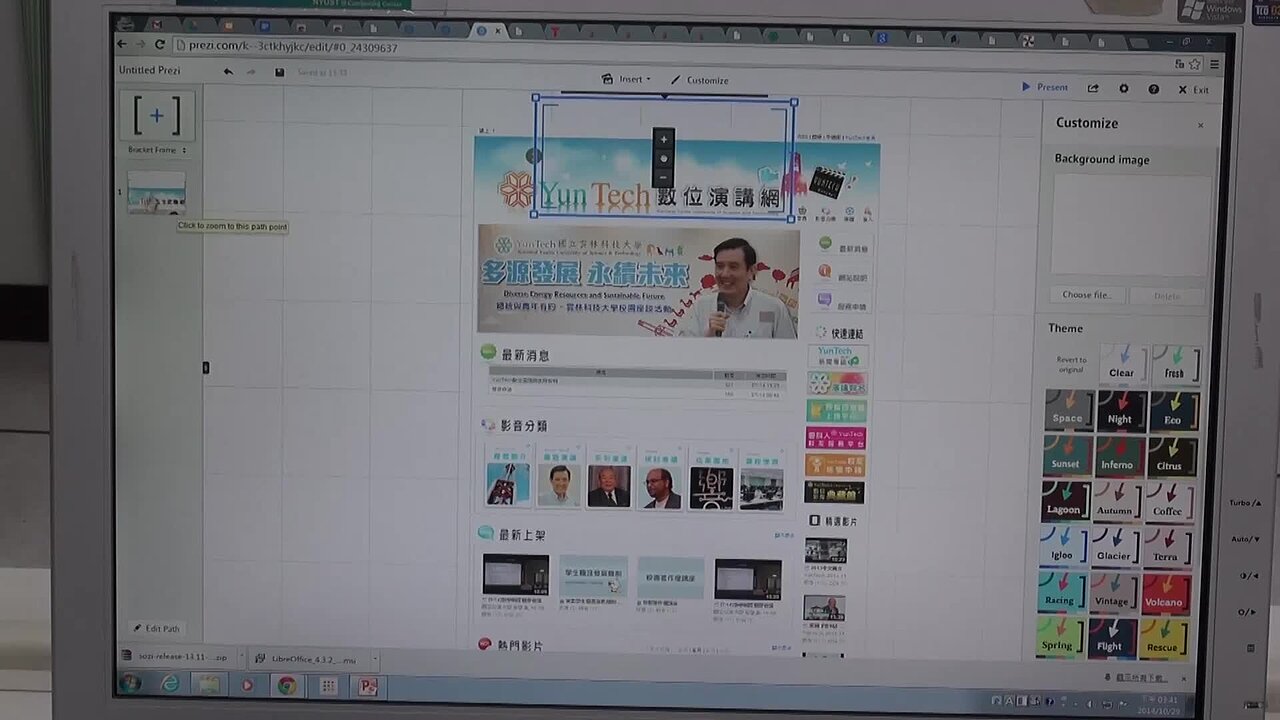Pick the Igloo theme
The image size is (1280, 720).
(x=1062, y=546)
